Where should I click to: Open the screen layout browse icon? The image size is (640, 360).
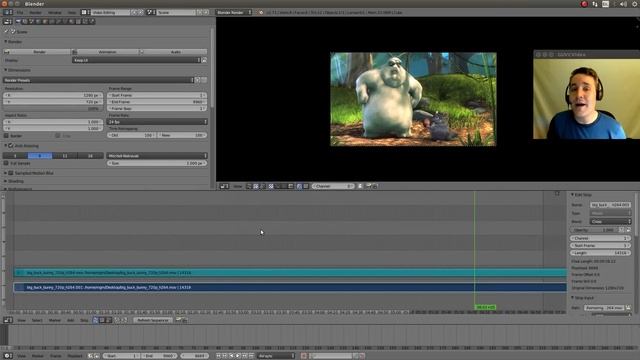tap(84, 12)
